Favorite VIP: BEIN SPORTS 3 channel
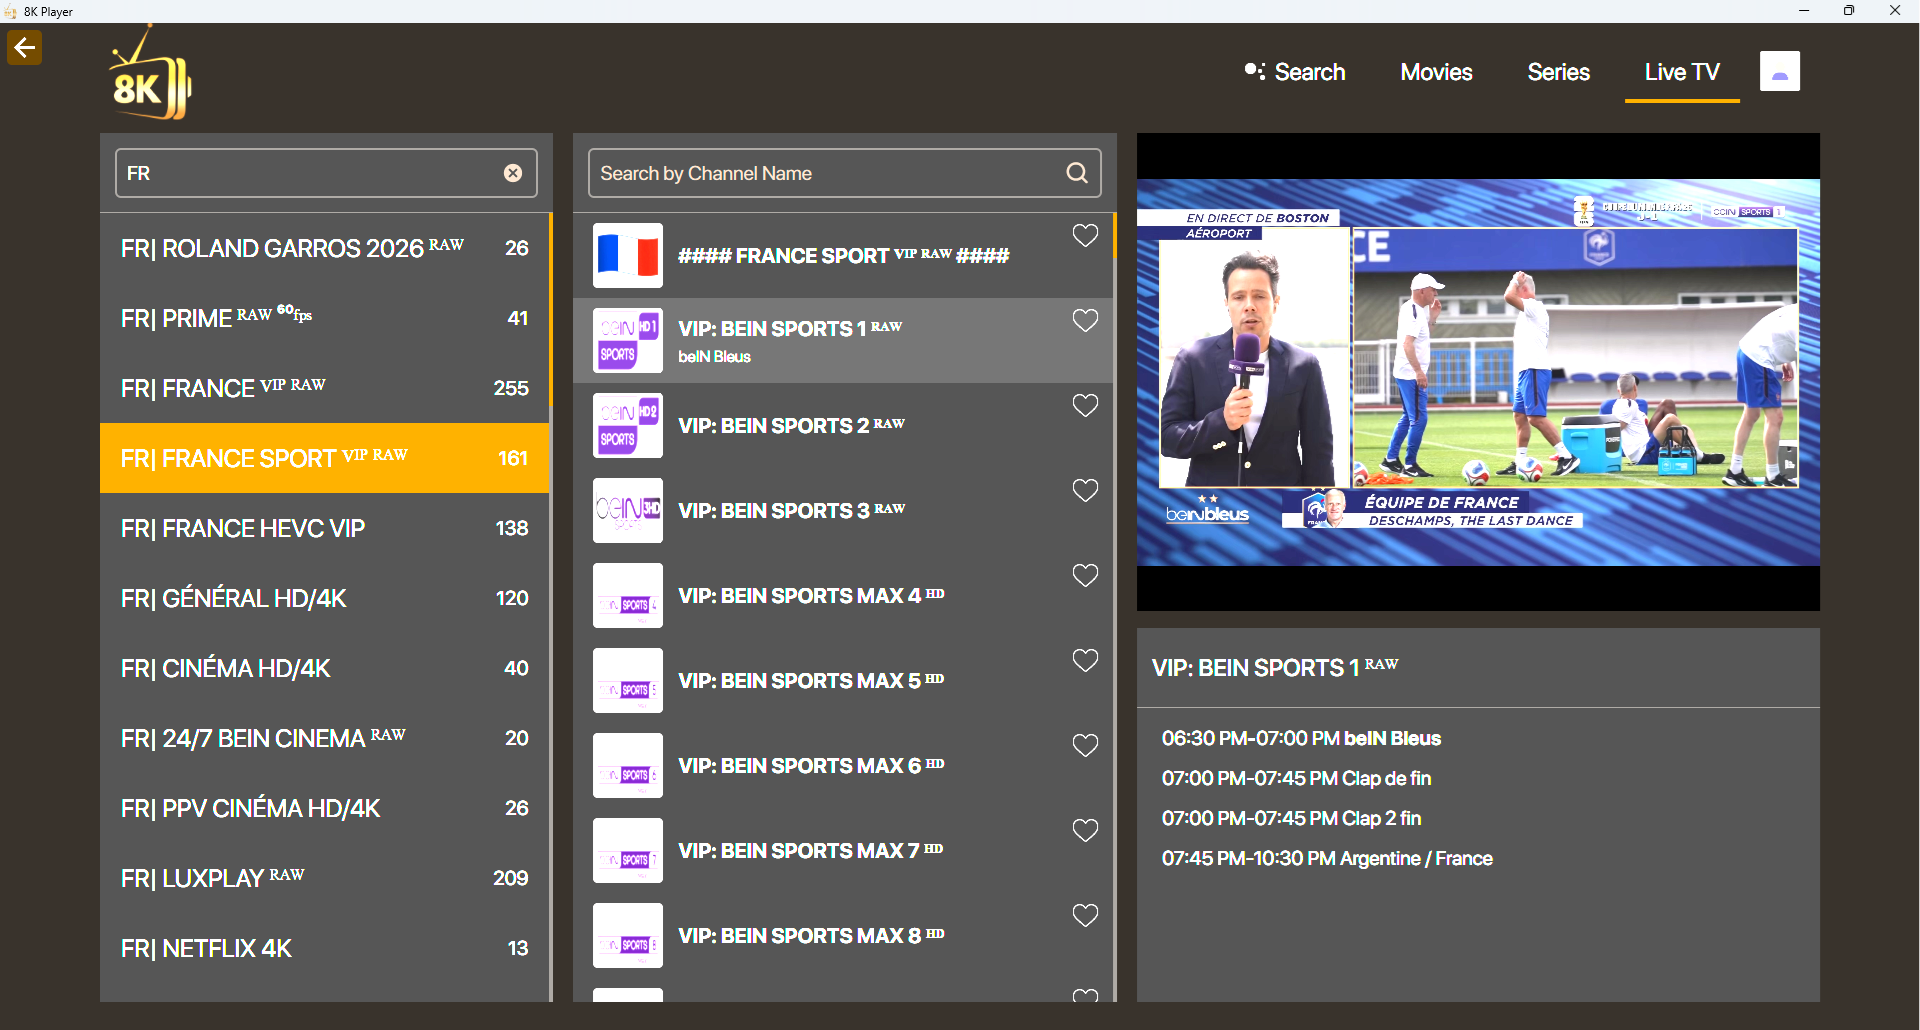This screenshot has width=1920, height=1030. (1085, 491)
